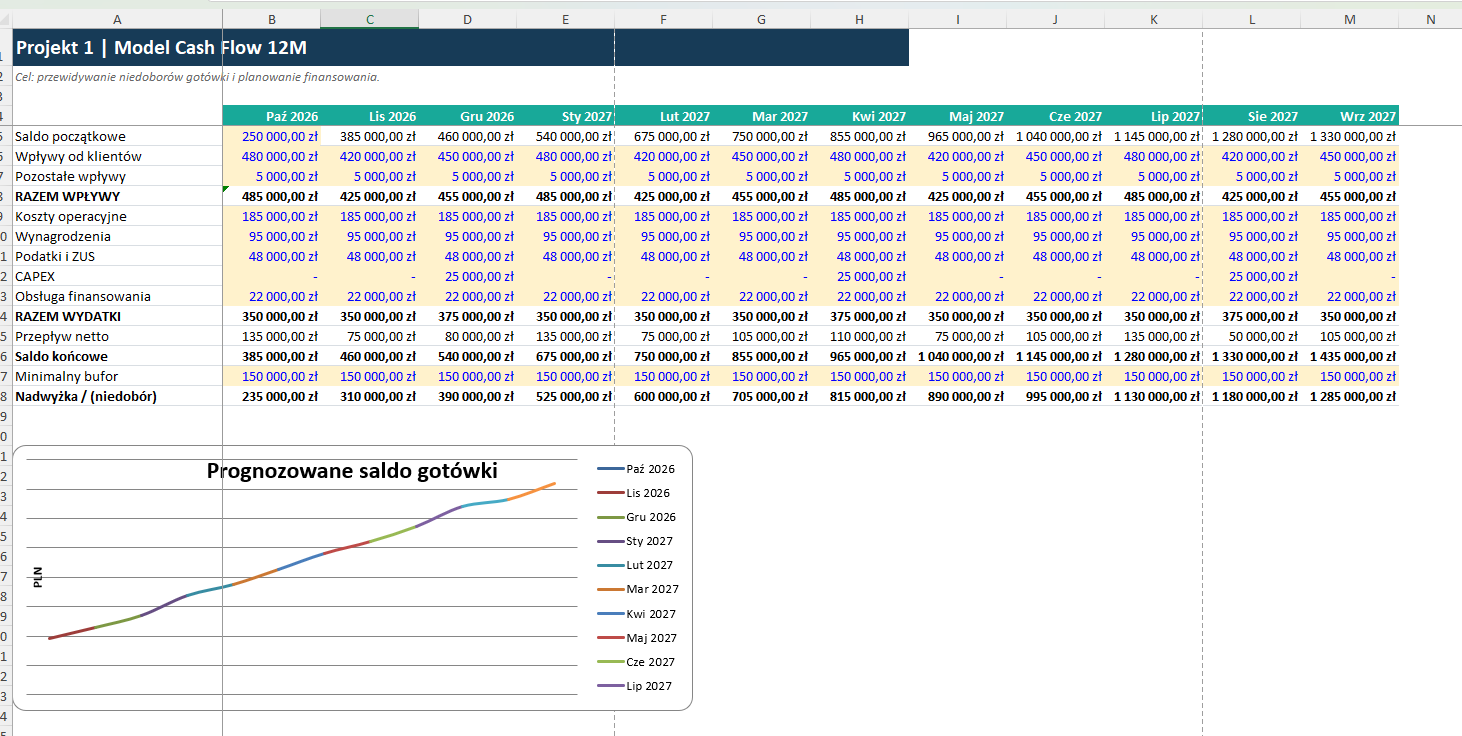Screen dimensions: 1462x736
Task: Click the 'Kwi 2027' chart legend entry
Action: [636, 614]
